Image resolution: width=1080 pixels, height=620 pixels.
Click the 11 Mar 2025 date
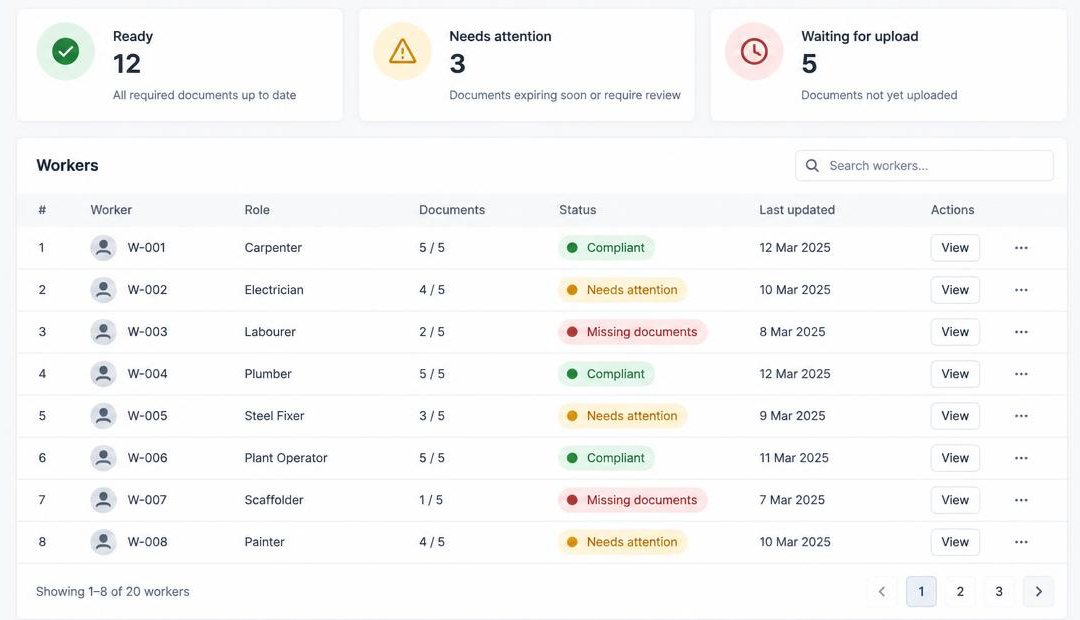(794, 458)
